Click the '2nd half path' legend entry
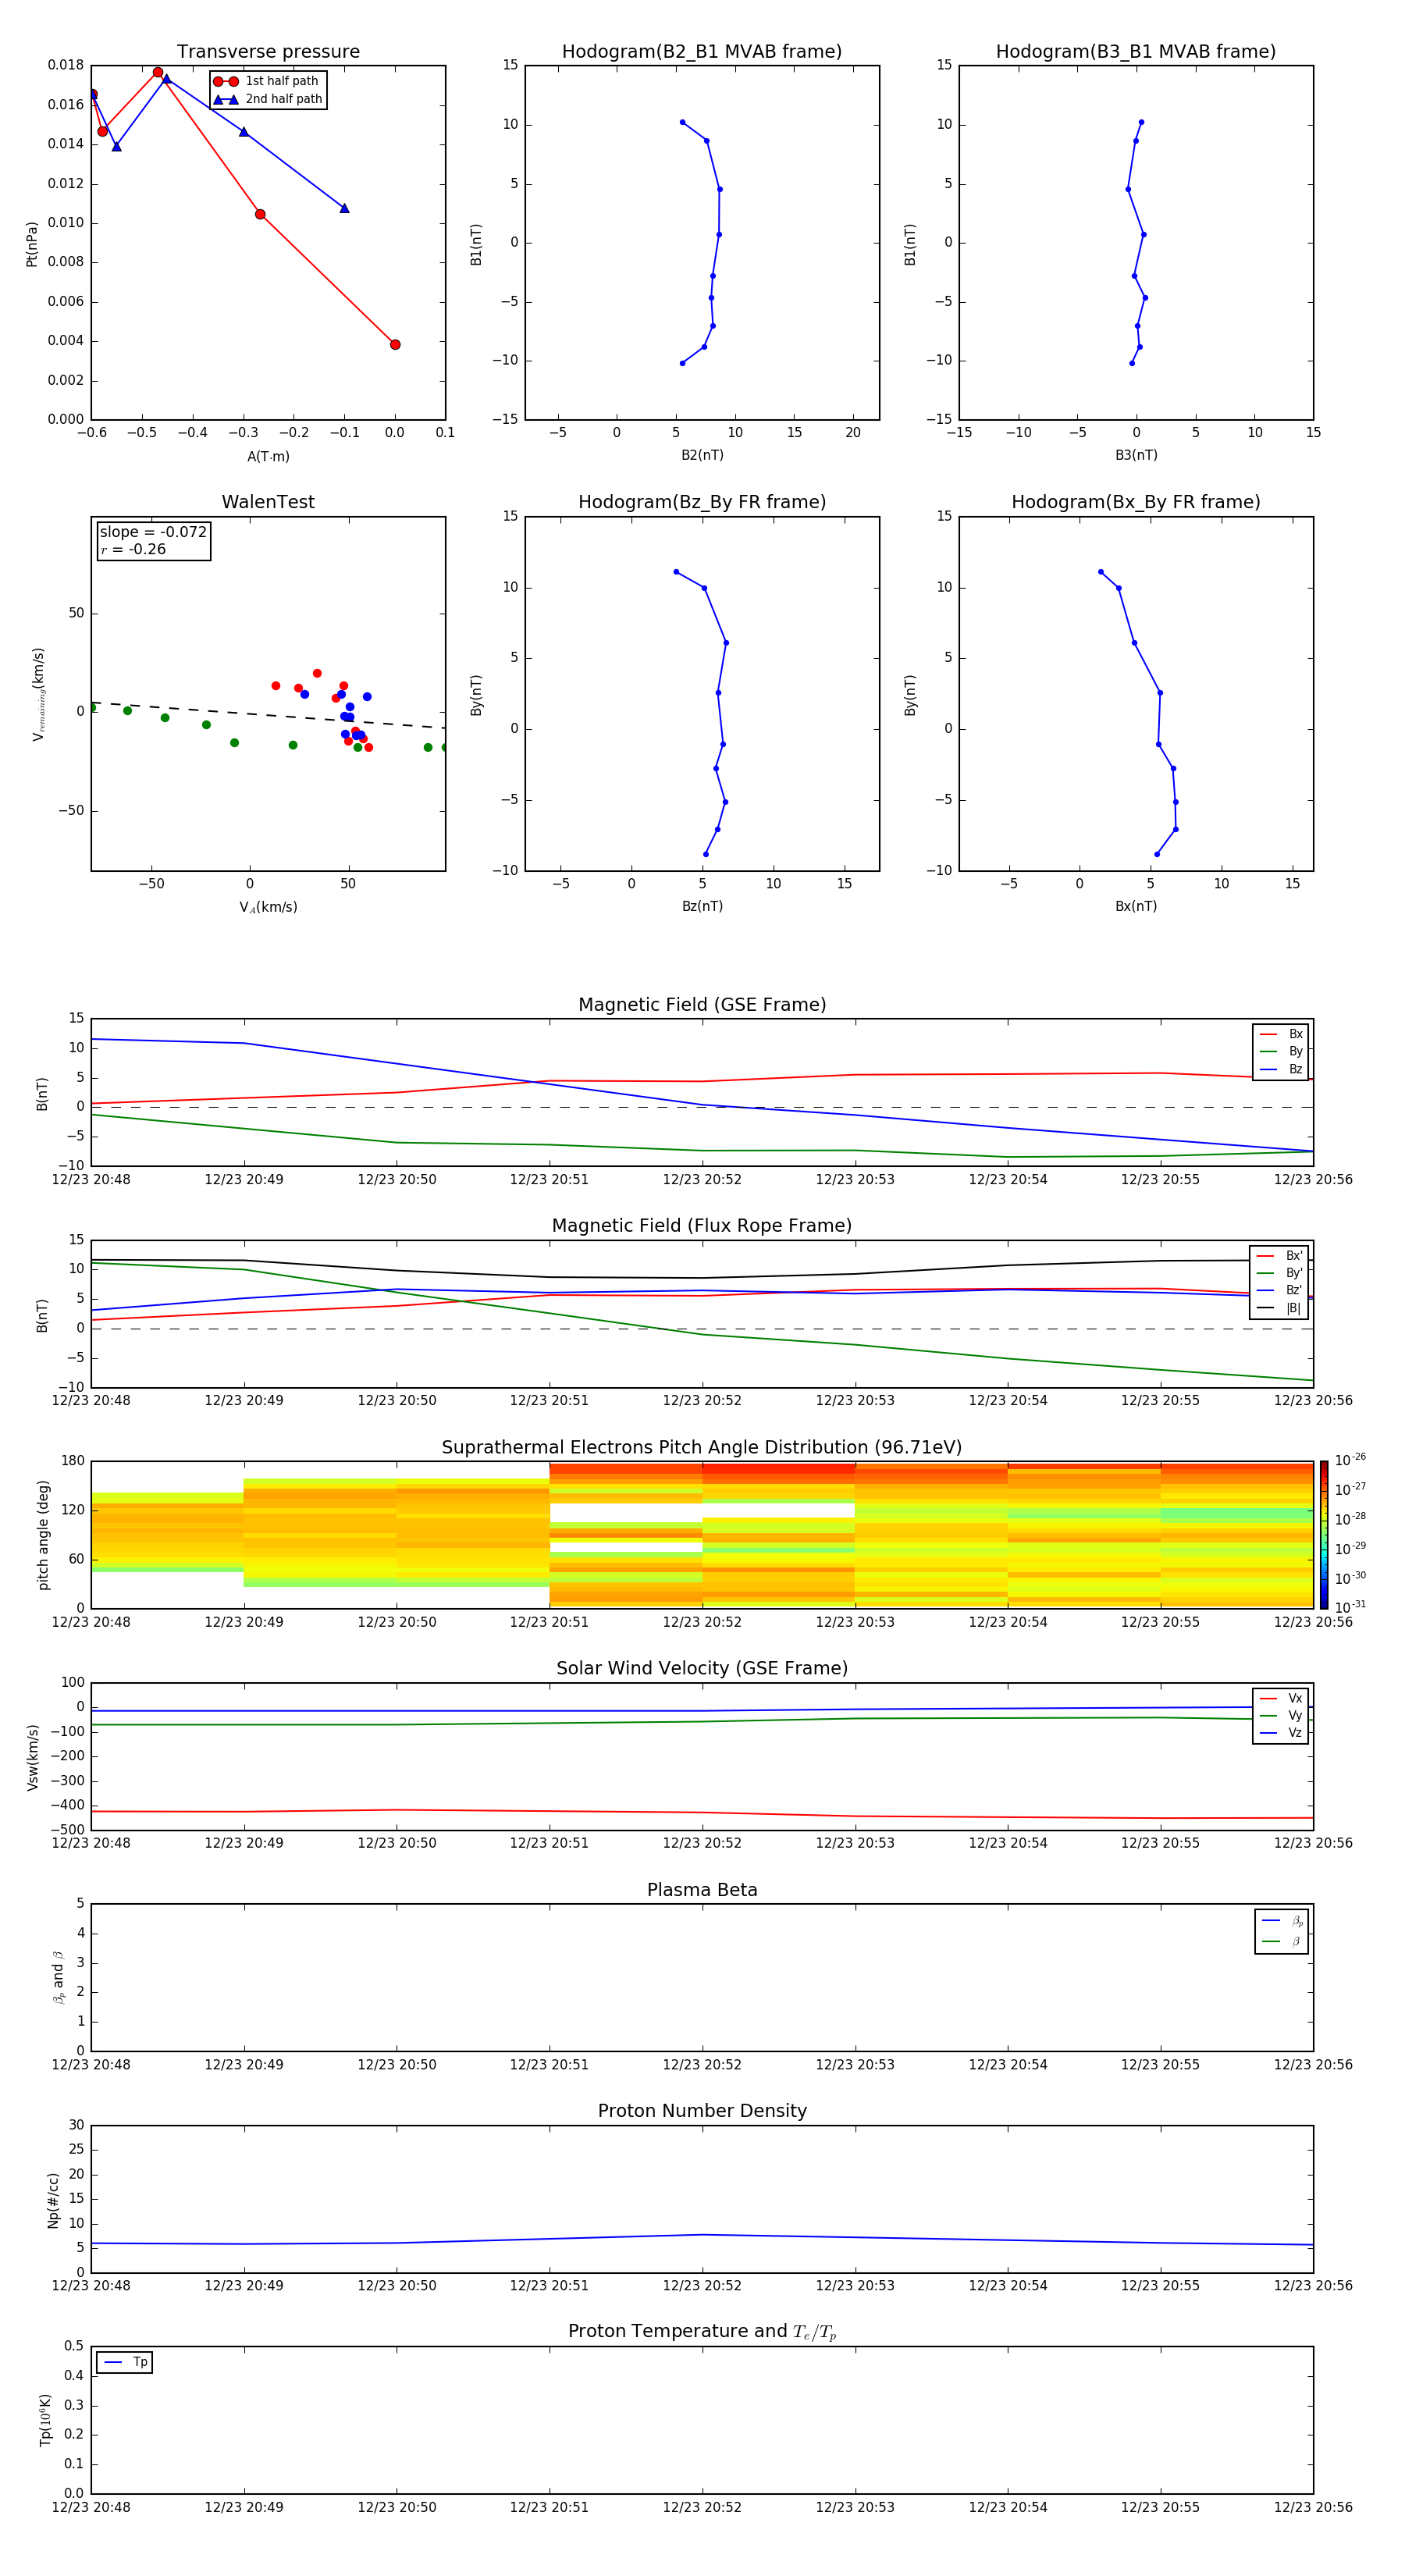This screenshot has width=1405, height=2576. point(267,99)
